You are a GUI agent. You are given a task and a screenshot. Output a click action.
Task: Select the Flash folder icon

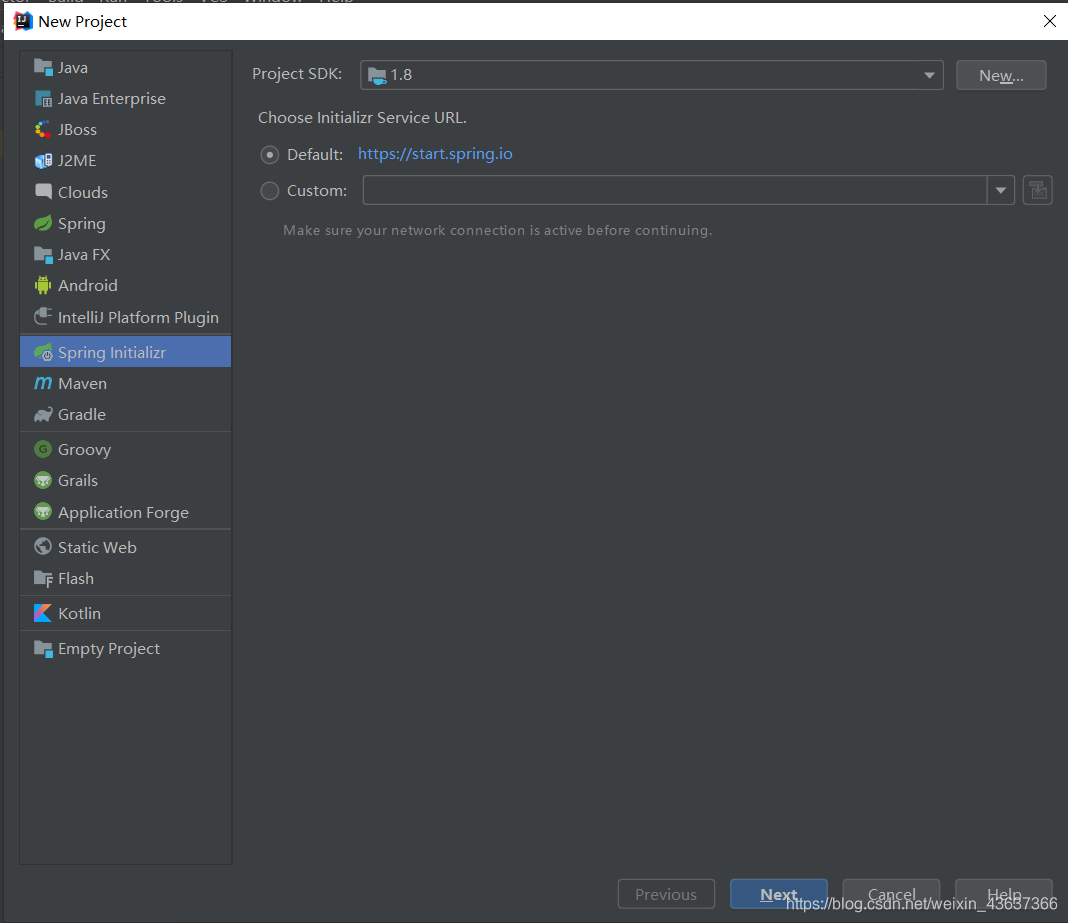(x=43, y=578)
